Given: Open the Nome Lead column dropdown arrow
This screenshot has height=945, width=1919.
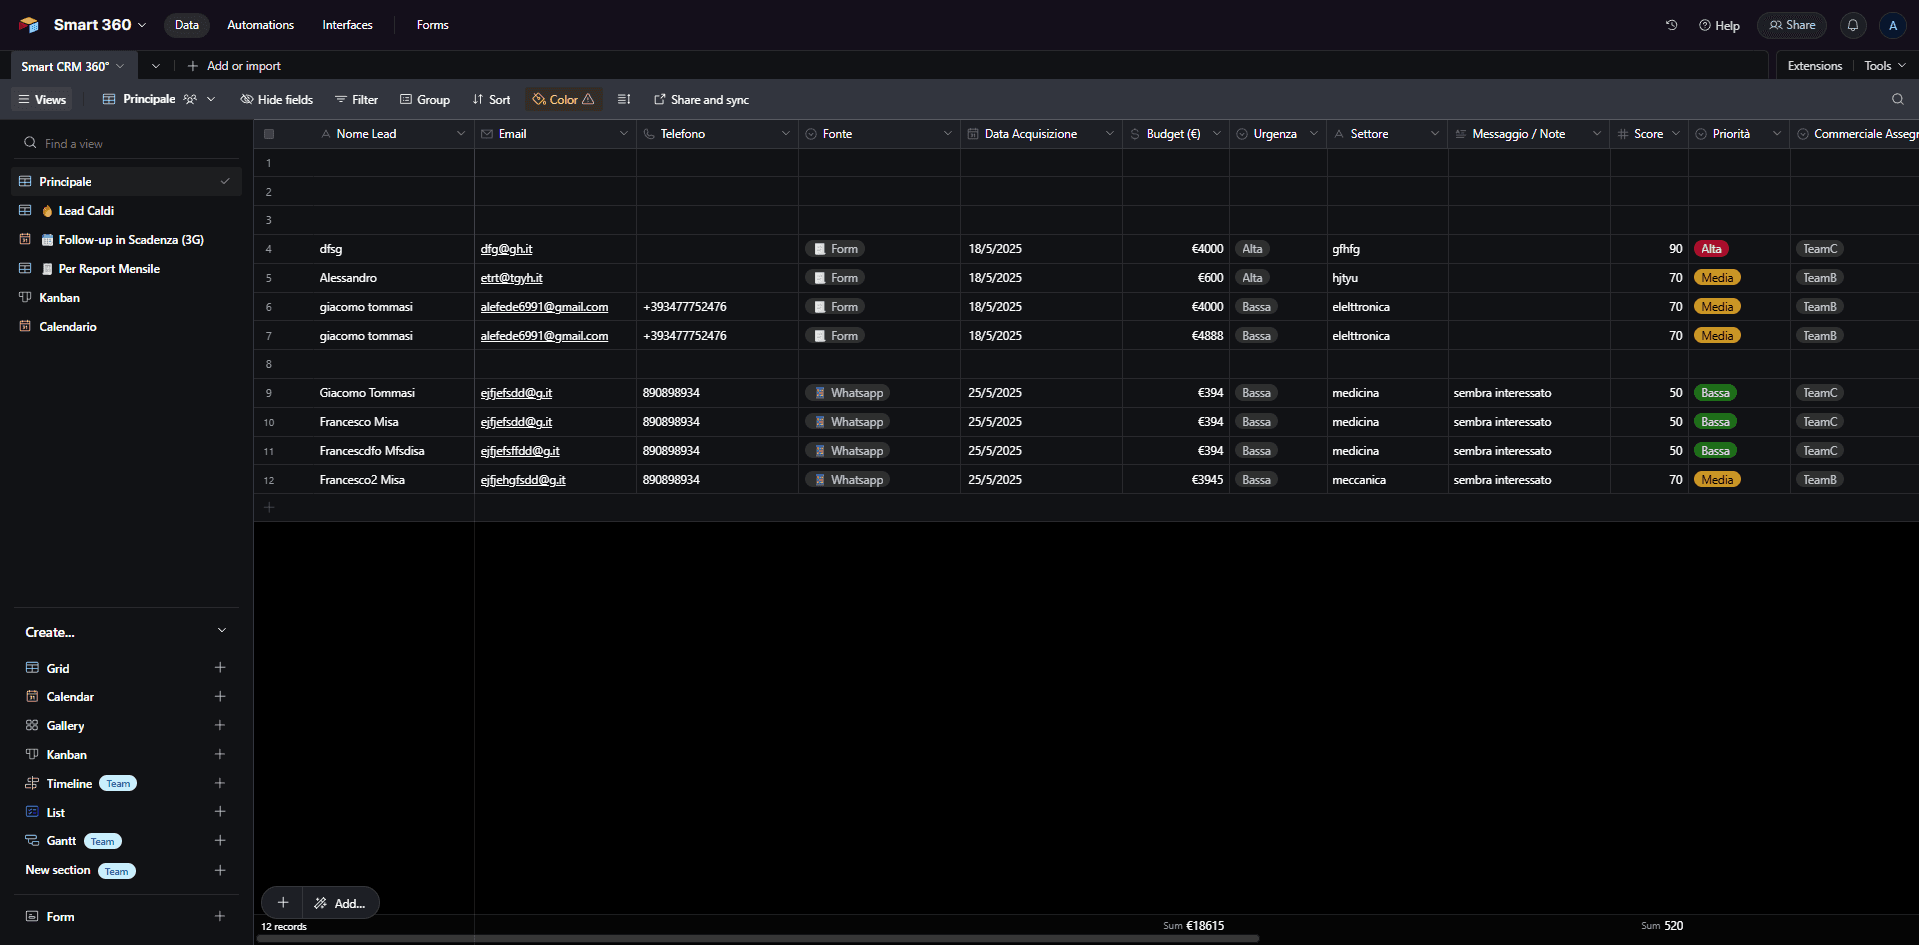Looking at the screenshot, I should (x=461, y=134).
